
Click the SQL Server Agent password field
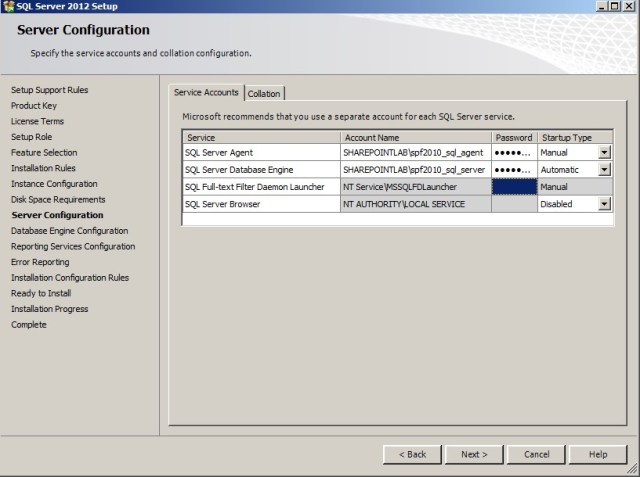pos(514,153)
